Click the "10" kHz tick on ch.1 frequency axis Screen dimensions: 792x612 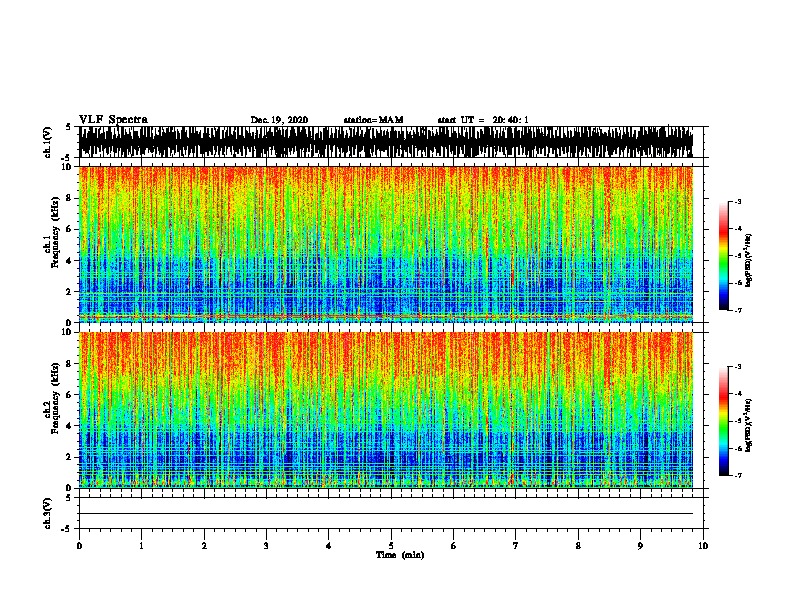[x=67, y=167]
